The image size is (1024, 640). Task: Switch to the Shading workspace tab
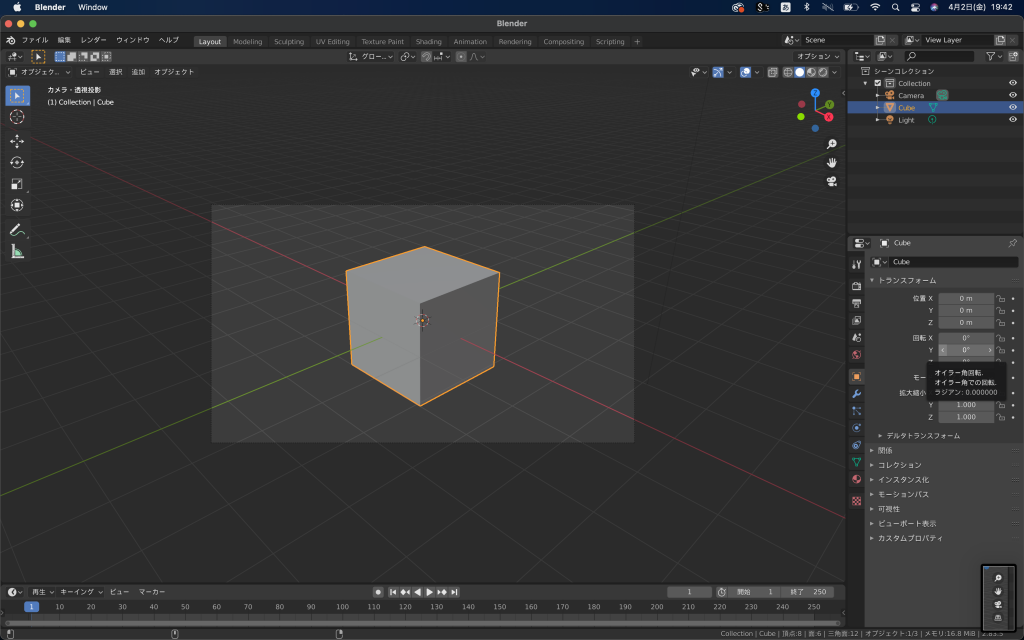click(x=428, y=42)
